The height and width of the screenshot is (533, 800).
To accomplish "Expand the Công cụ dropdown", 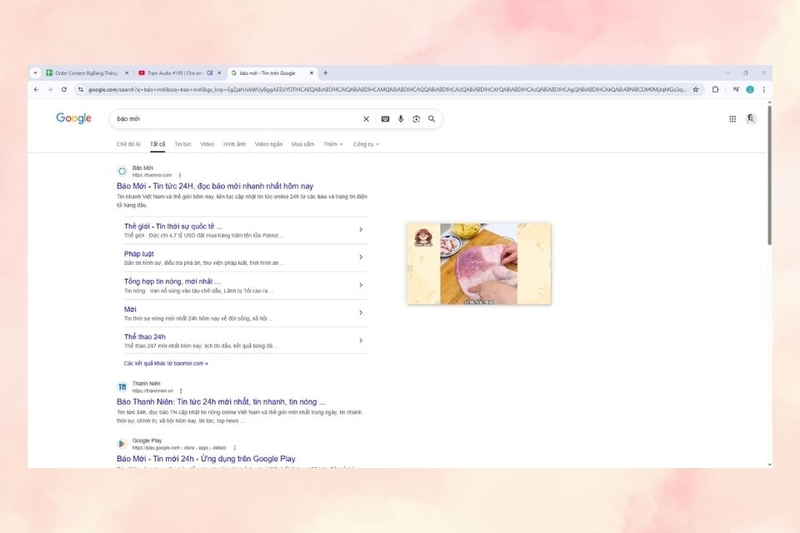I will point(366,144).
